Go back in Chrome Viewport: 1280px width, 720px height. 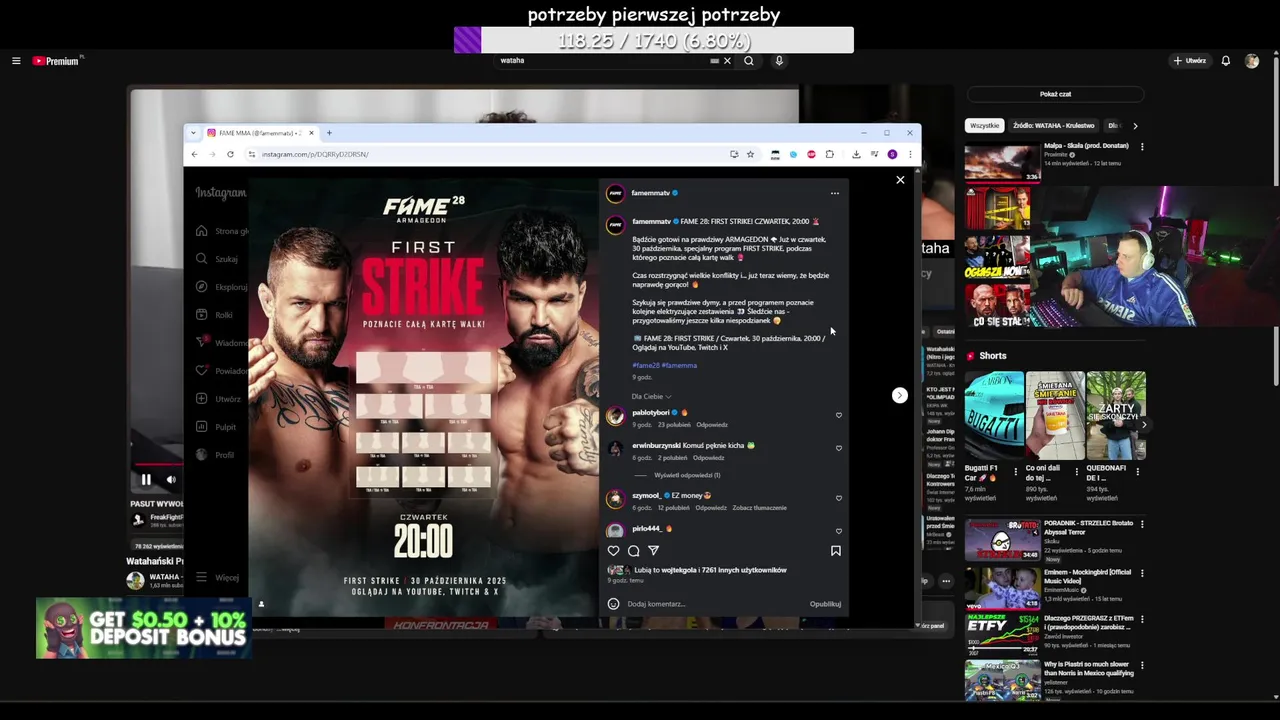(194, 154)
